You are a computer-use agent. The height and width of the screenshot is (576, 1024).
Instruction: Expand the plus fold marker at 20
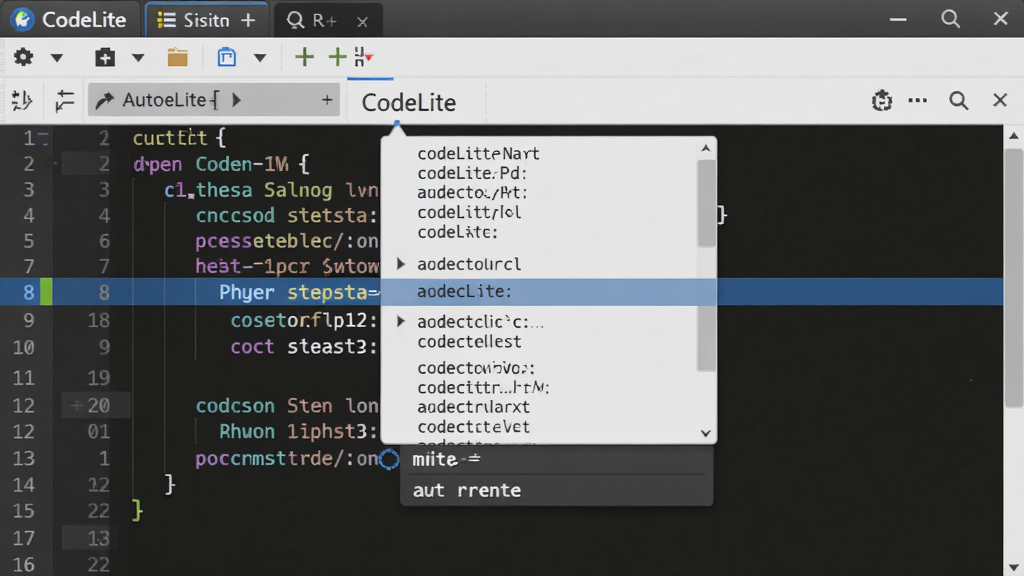tap(76, 406)
